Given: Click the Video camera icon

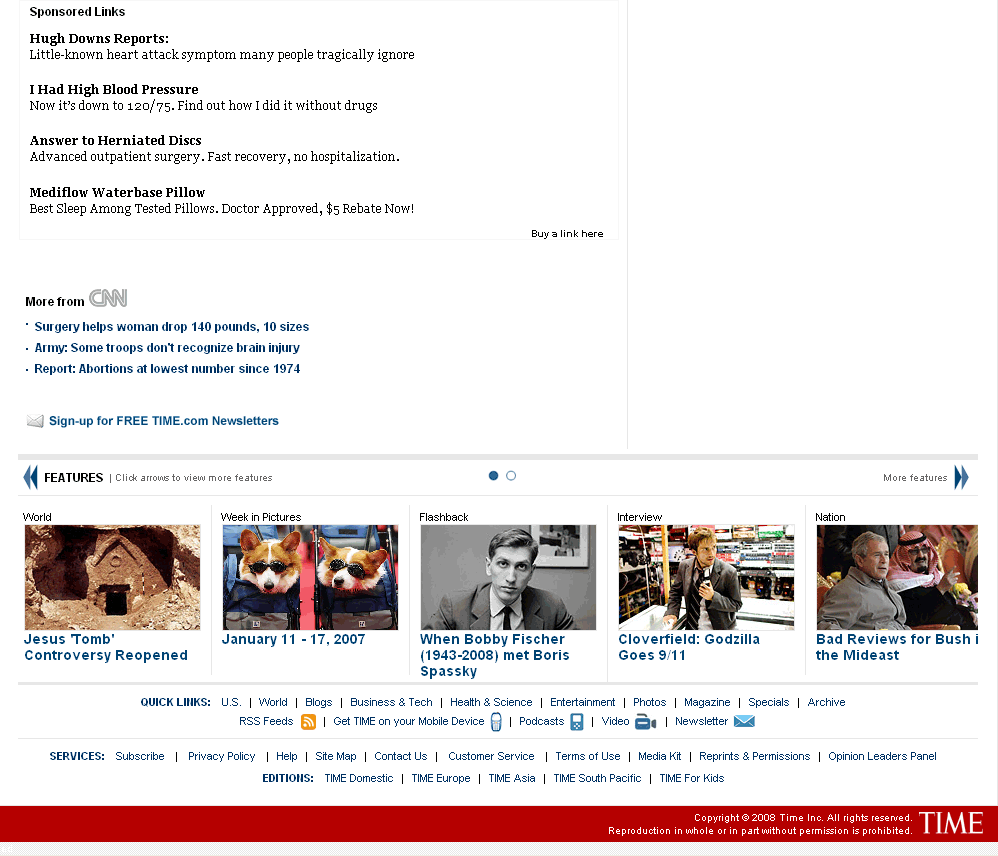Looking at the screenshot, I should click(x=645, y=722).
